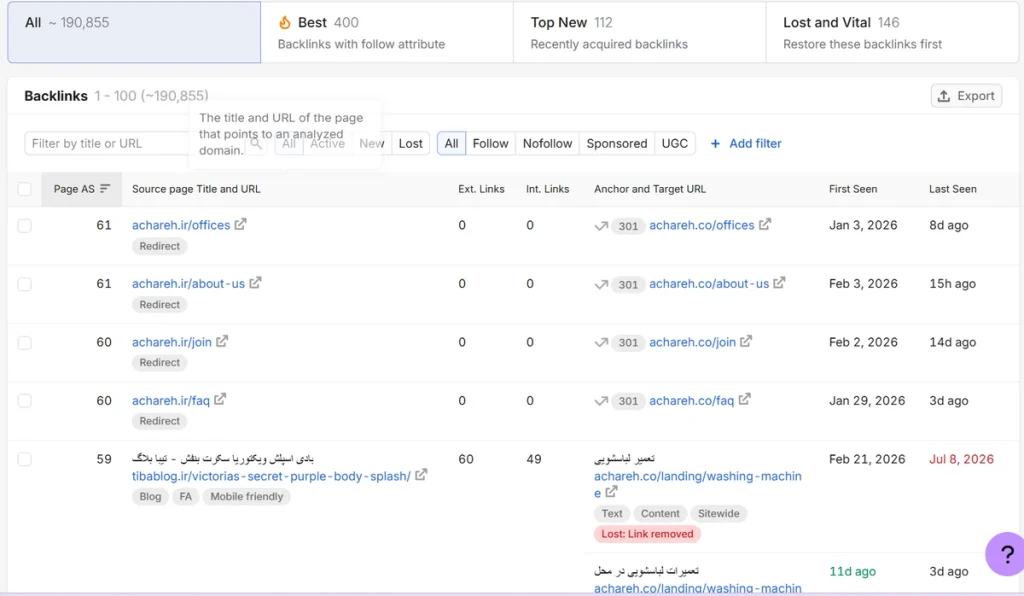Open external icon after washing-machine target URL

(x=611, y=492)
